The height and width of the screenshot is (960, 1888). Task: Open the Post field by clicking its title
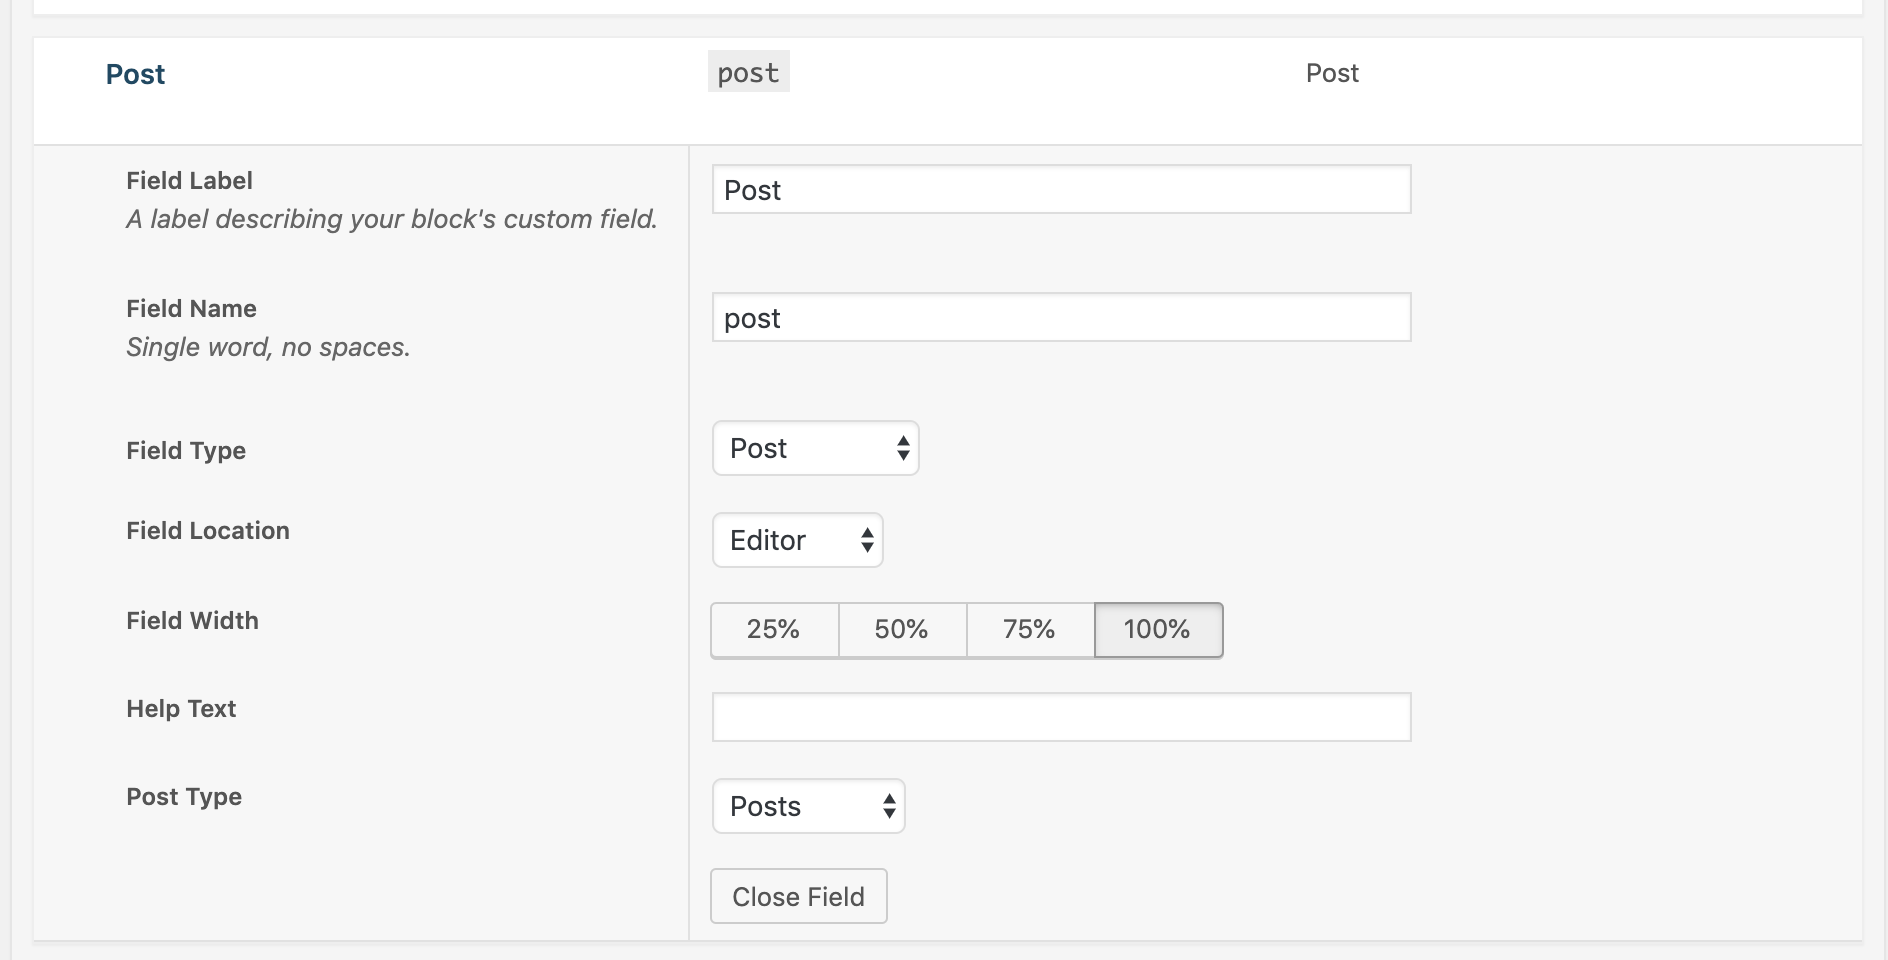pos(135,73)
